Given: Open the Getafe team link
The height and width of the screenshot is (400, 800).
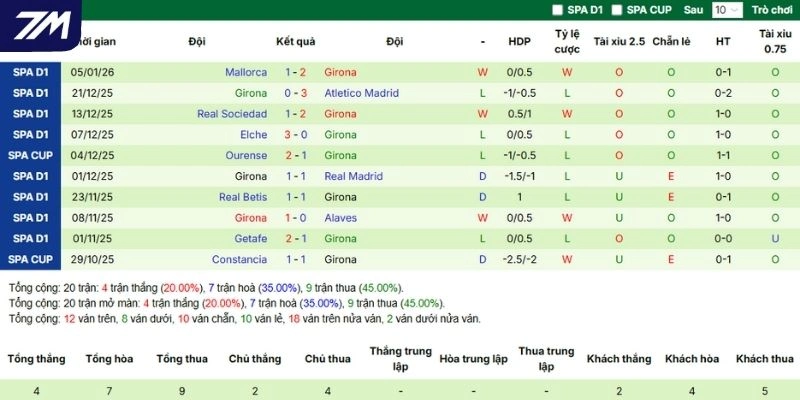Looking at the screenshot, I should (250, 239).
